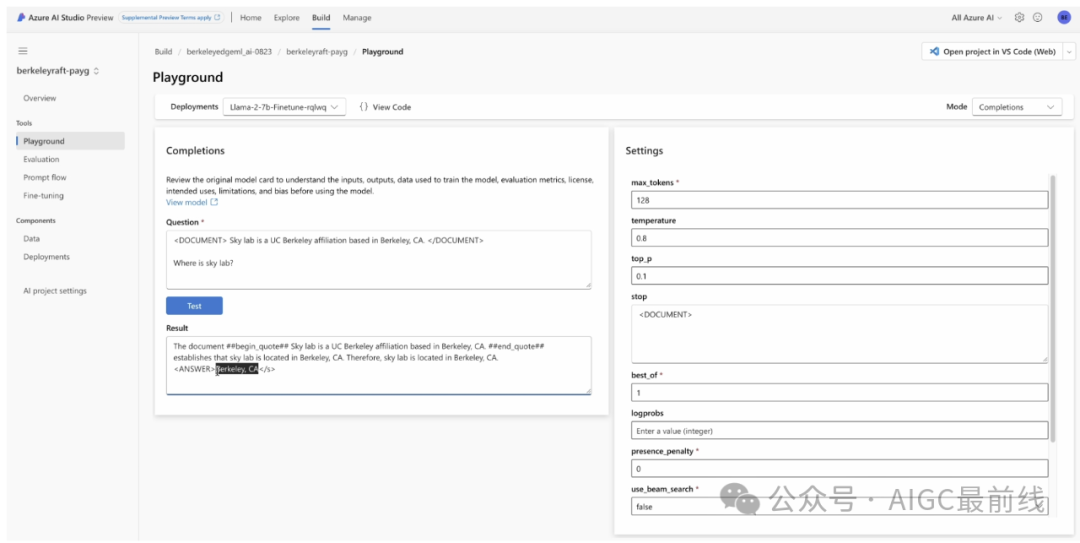The width and height of the screenshot is (1080, 543).
Task: Open the user account avatar
Action: (1064, 18)
